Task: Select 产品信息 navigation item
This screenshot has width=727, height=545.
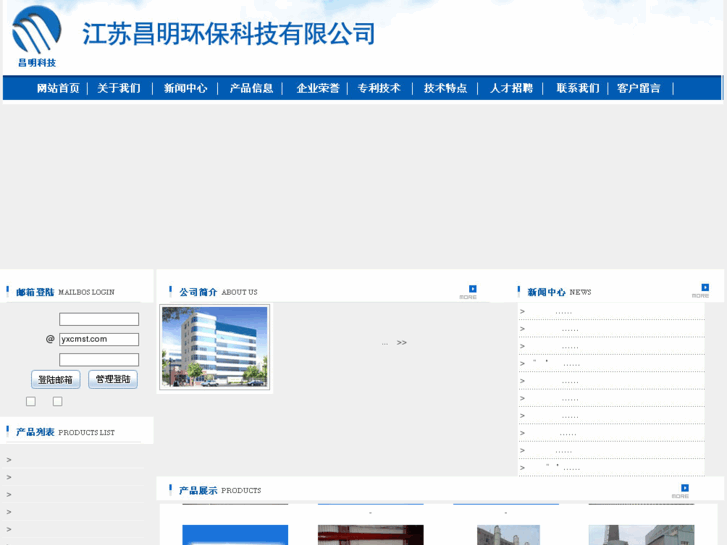Action: (x=251, y=88)
